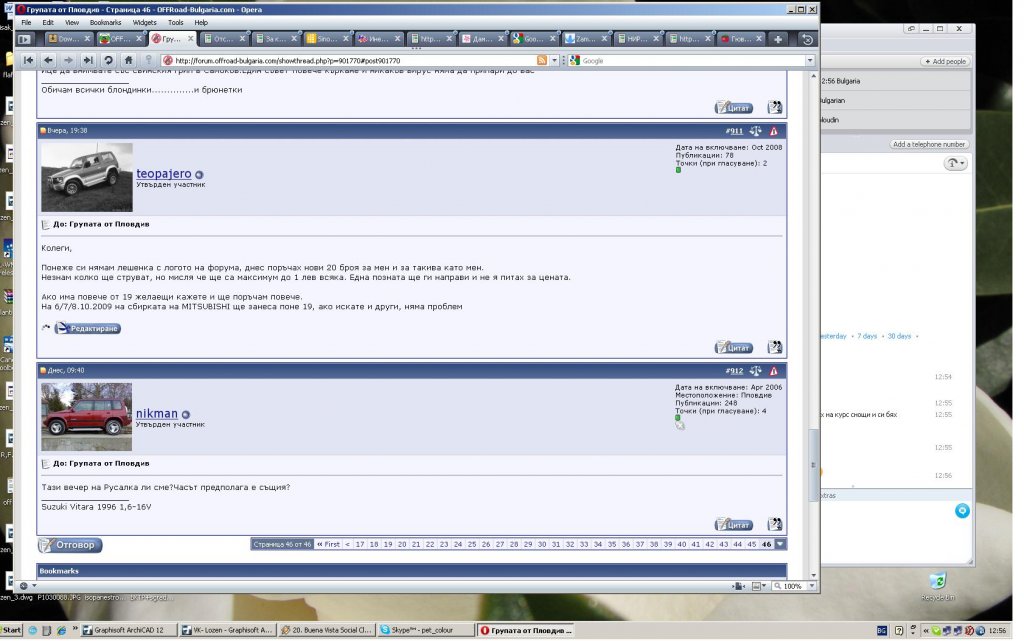1024x641 pixels.
Task: Open teopajero user profile link
Action: tap(163, 174)
